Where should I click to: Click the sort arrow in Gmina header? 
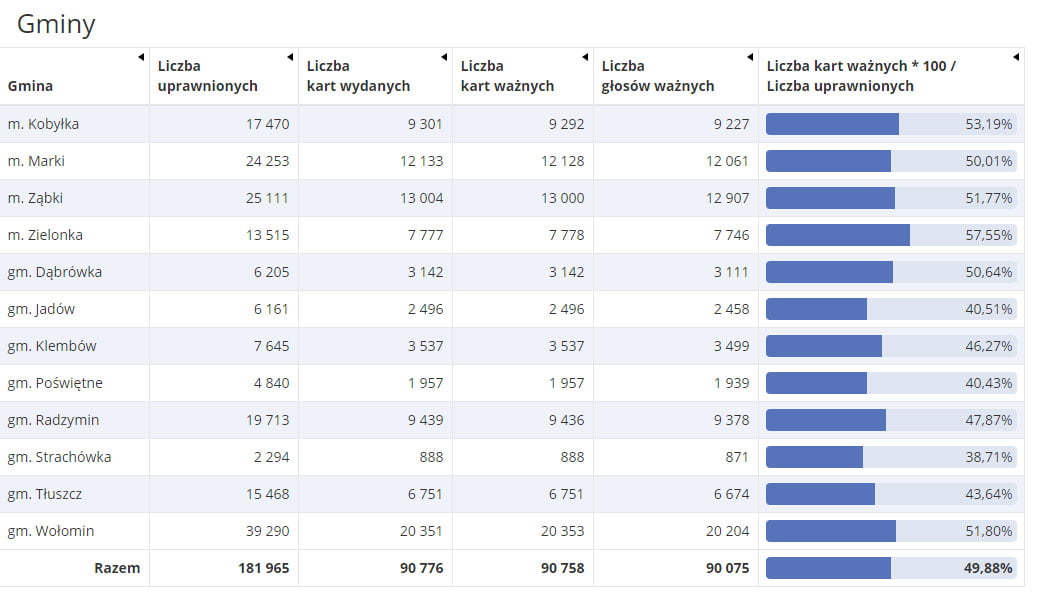[x=141, y=57]
